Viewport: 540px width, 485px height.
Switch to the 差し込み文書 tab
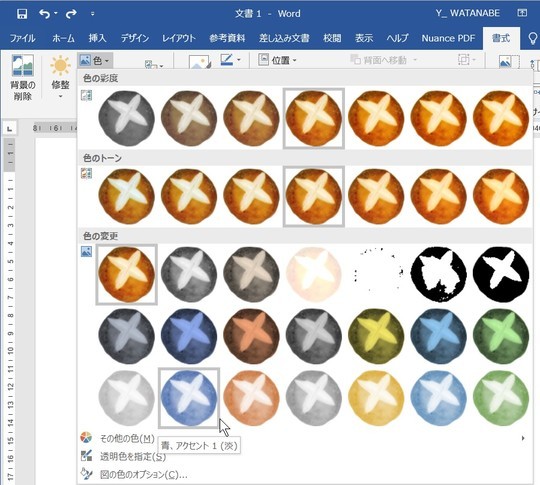(x=284, y=38)
